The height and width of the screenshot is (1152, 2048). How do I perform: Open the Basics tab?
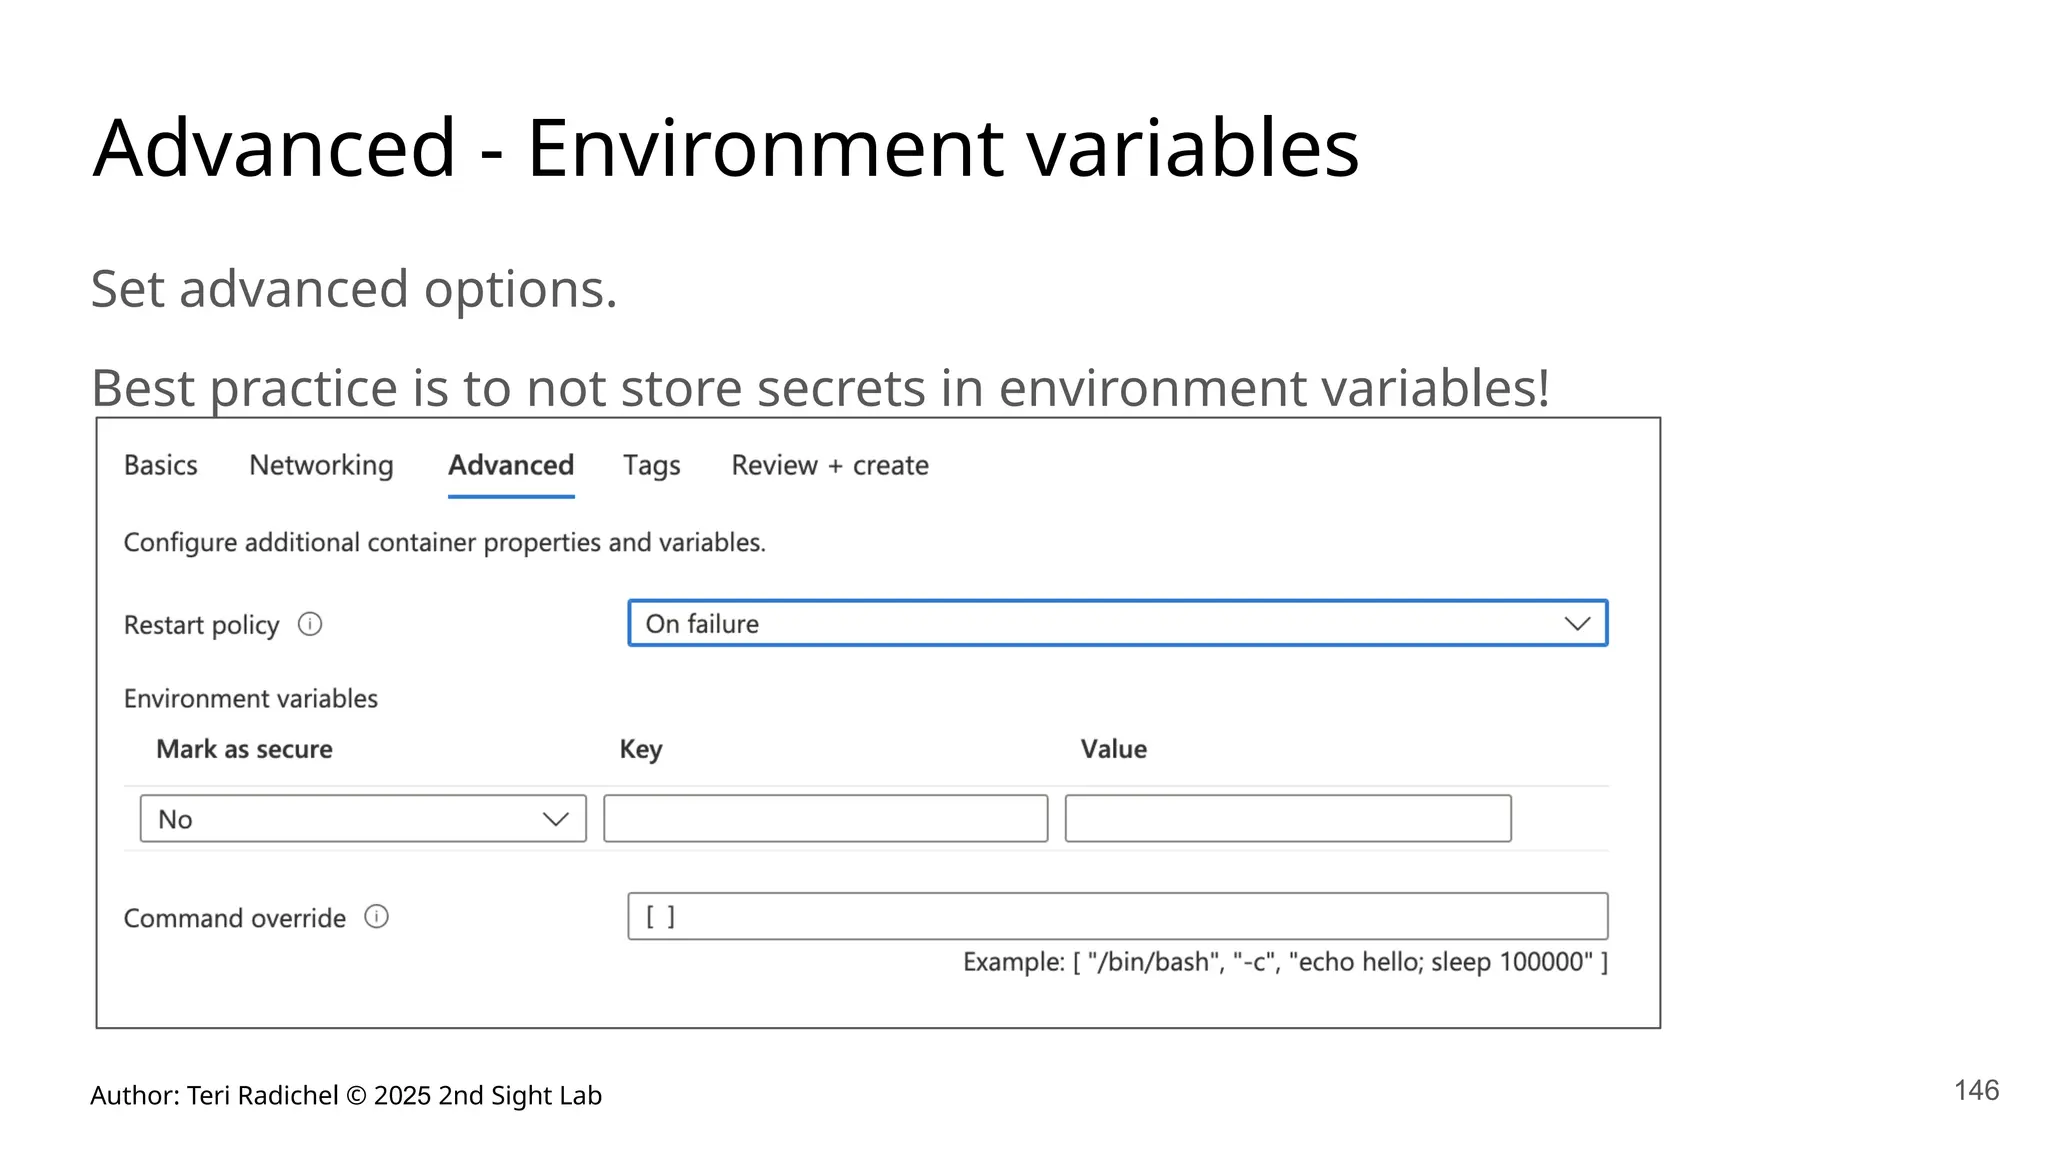click(x=161, y=465)
